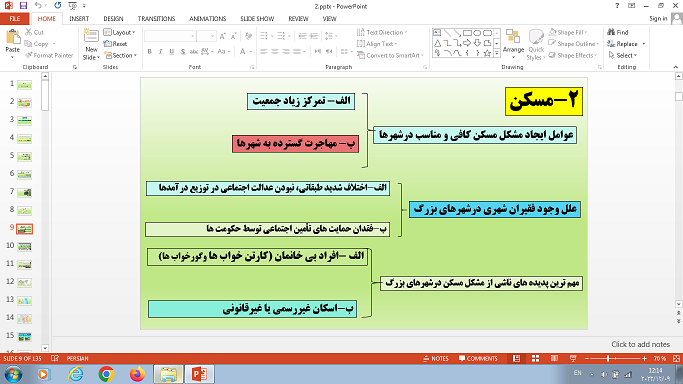Open the Arrange tool

point(513,44)
